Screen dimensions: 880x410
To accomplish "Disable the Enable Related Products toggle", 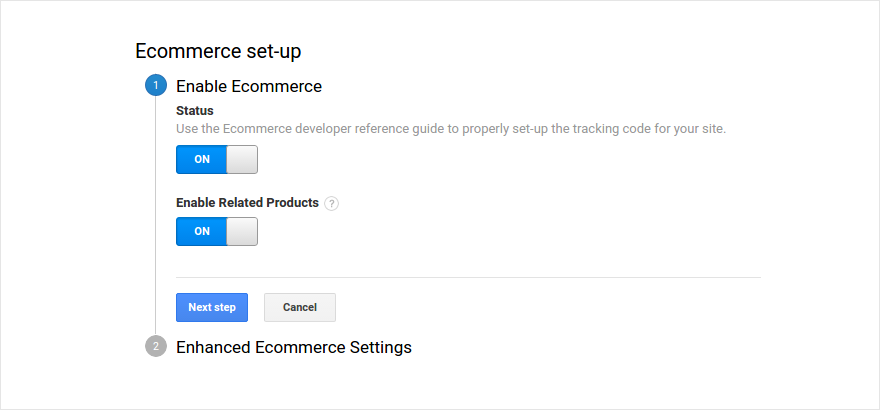I will coord(217,231).
